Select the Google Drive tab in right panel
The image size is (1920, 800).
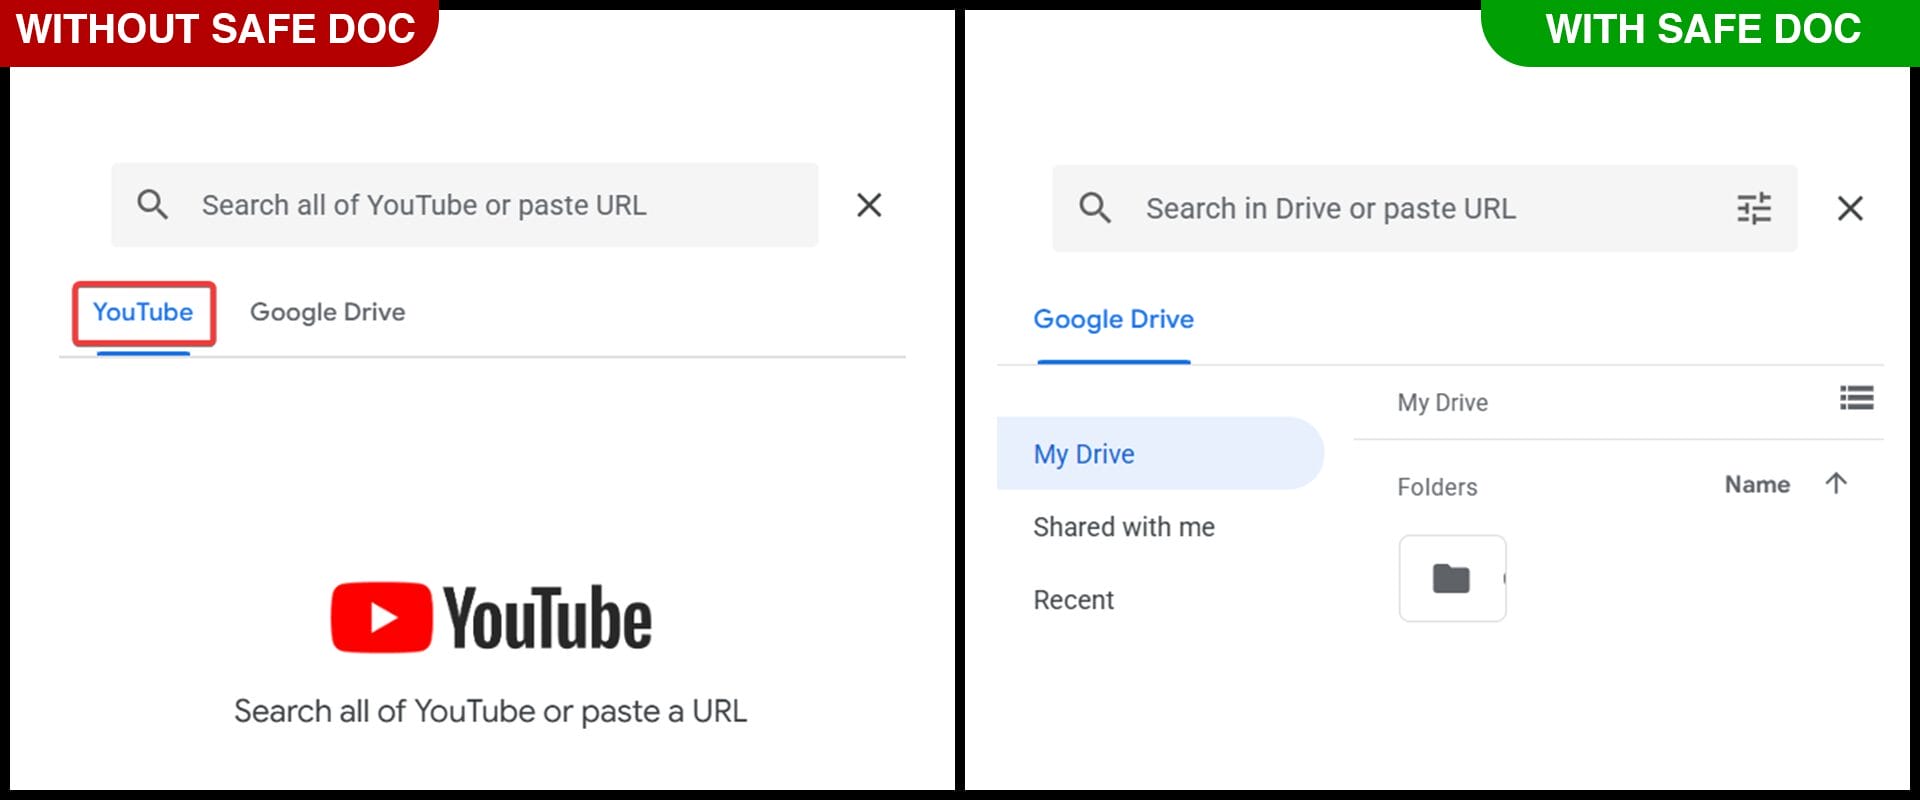tap(1113, 320)
